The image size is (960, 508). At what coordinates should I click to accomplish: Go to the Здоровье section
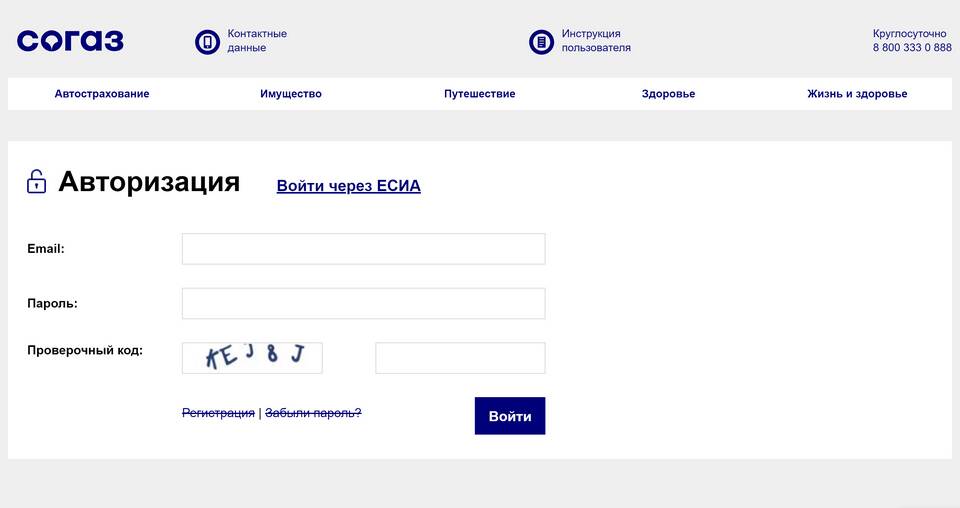669,94
